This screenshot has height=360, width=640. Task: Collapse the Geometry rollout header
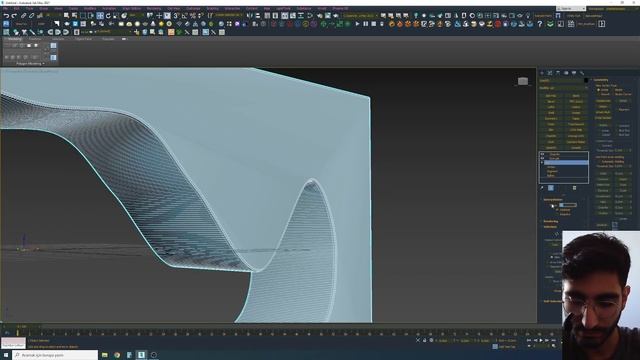tap(600, 80)
